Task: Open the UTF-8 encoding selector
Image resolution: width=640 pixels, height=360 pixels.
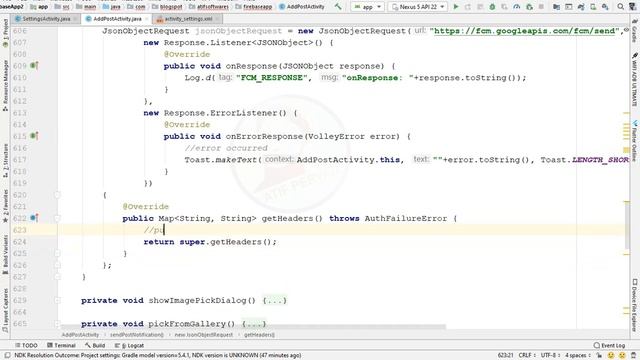Action: (551, 356)
